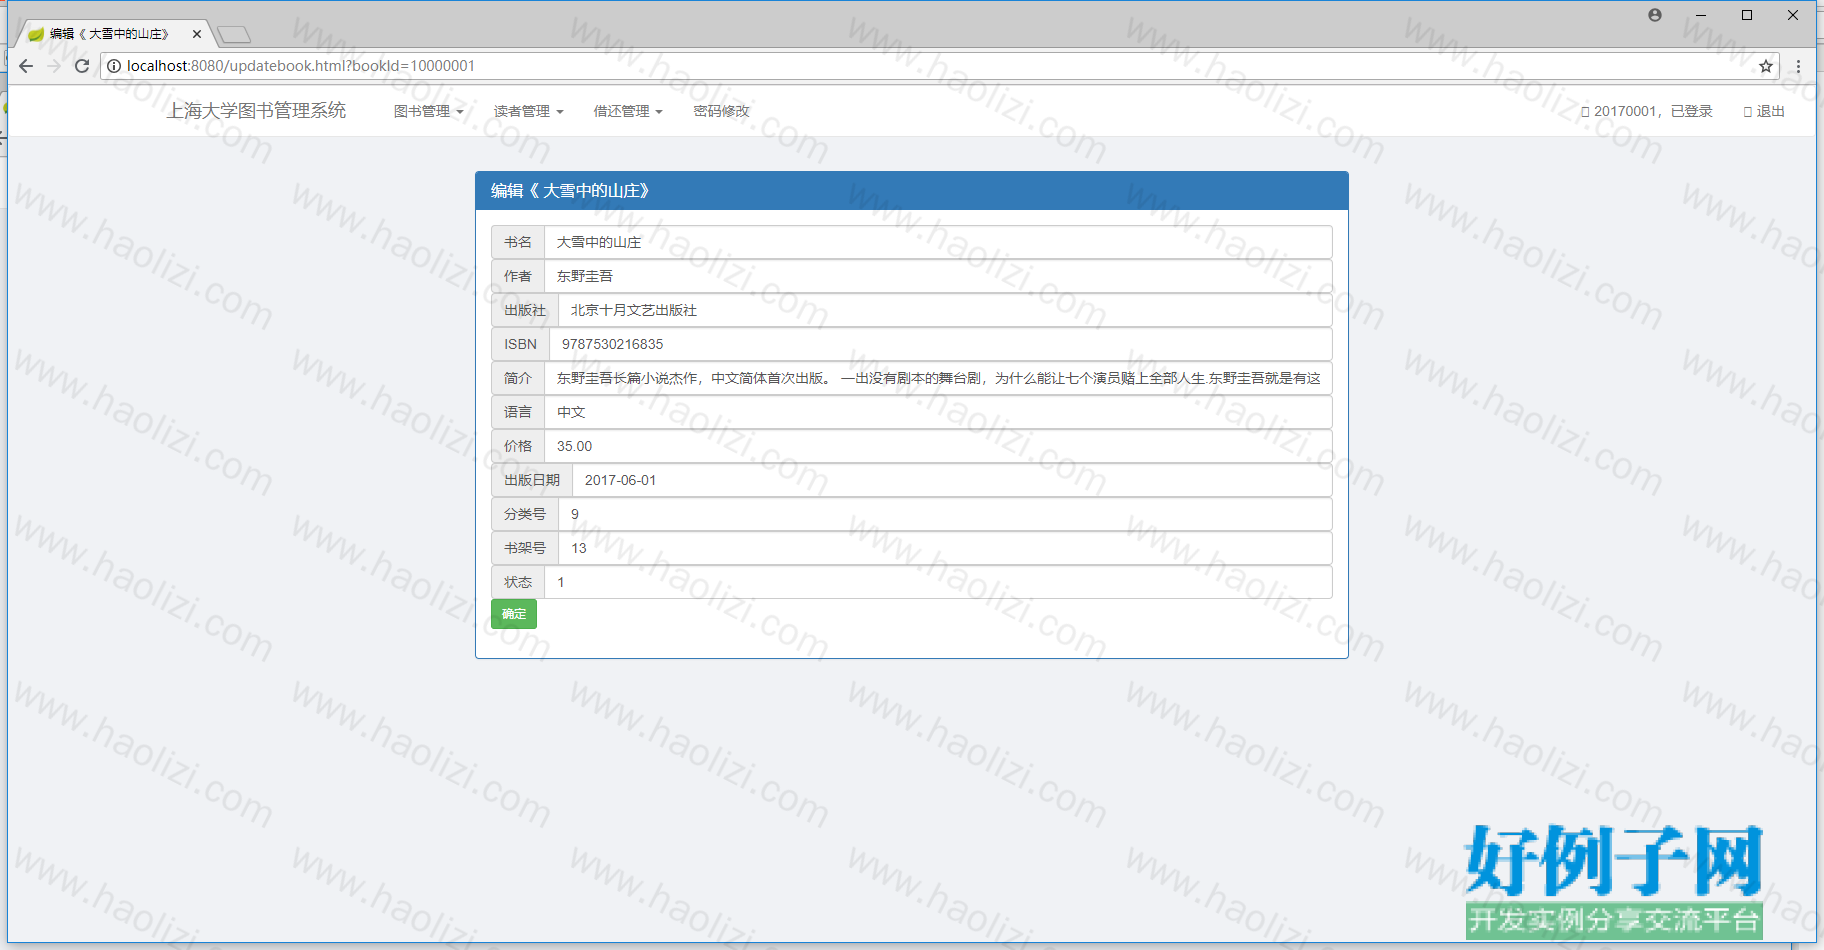Focus the 书架号 input containing 13

945,548
